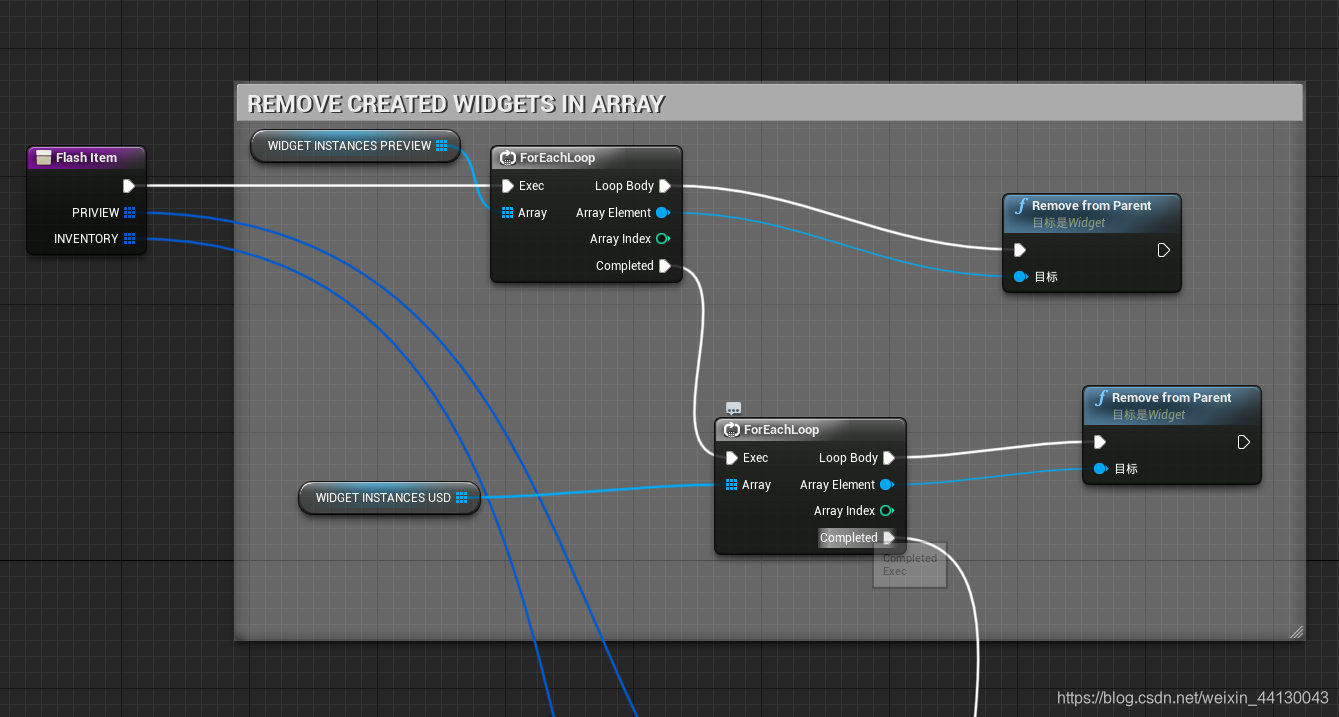Image resolution: width=1339 pixels, height=717 pixels.
Task: Click lower Remove from Parent exec output pin
Action: [1244, 442]
